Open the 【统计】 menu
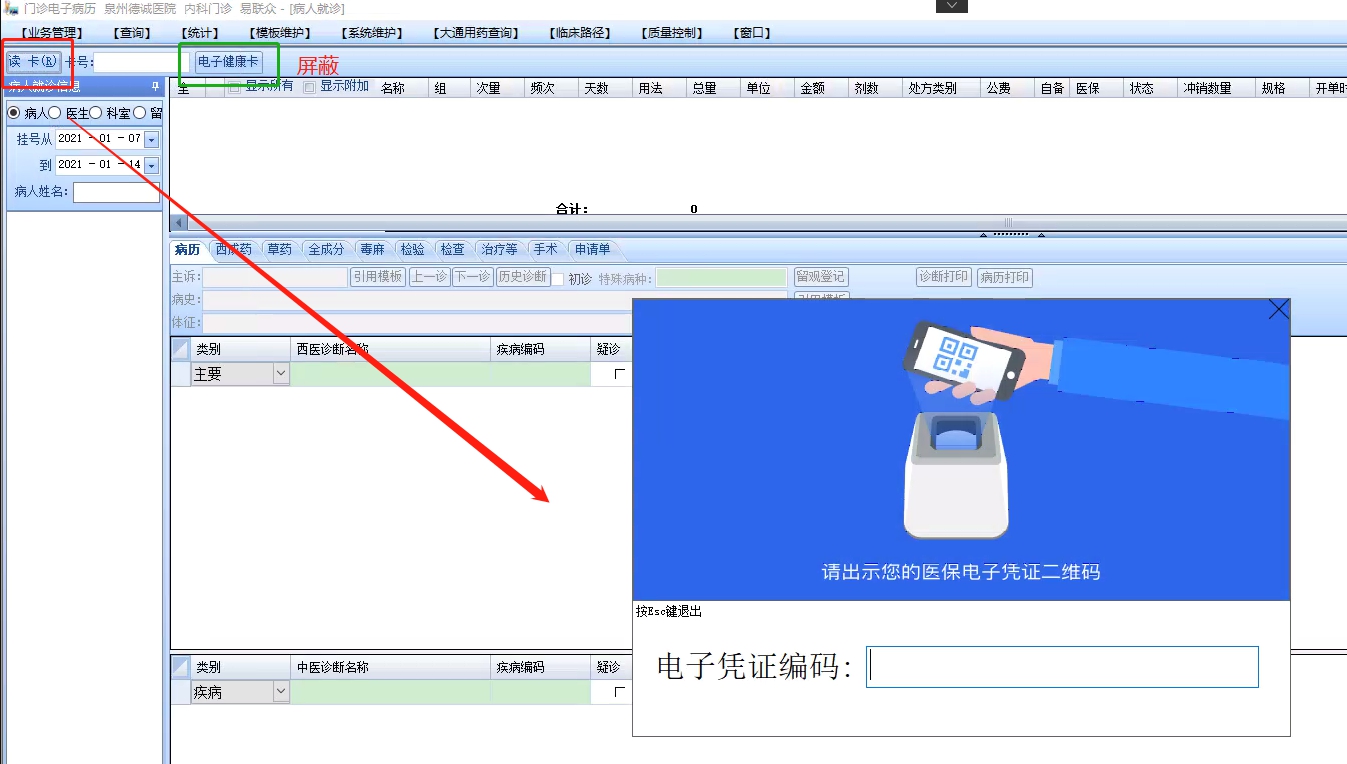 [200, 33]
